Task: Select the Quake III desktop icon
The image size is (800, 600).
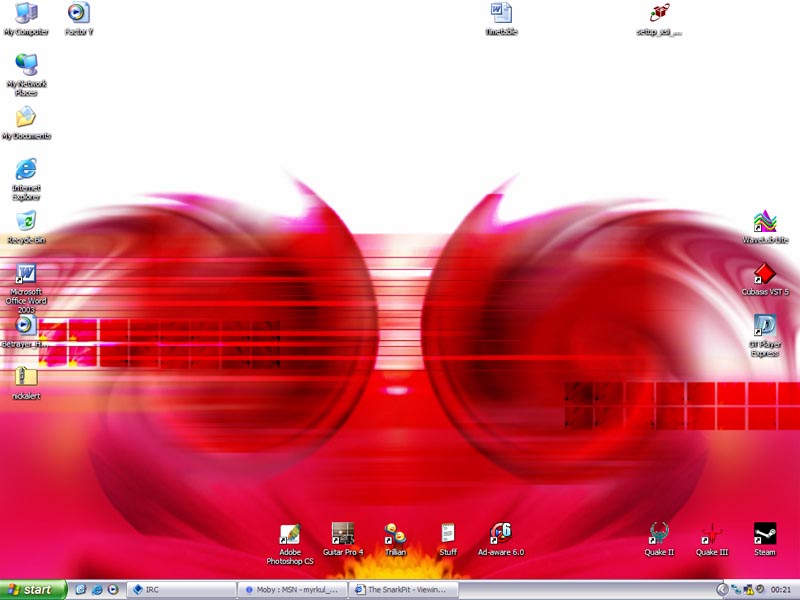Action: pos(712,534)
